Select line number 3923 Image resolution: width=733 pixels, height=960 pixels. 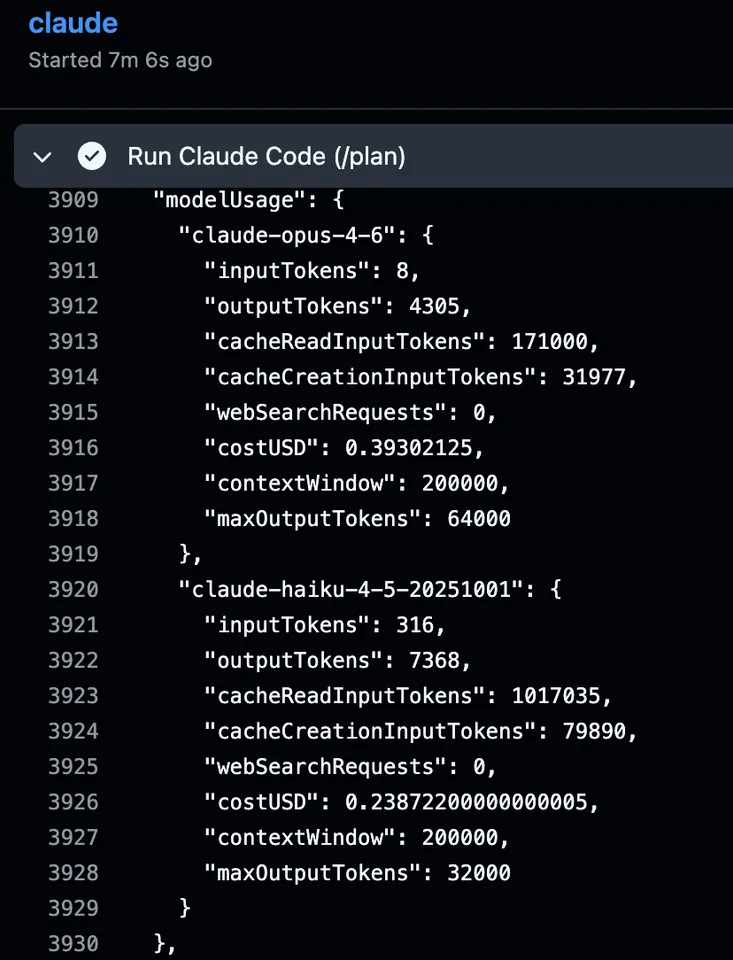tap(73, 695)
